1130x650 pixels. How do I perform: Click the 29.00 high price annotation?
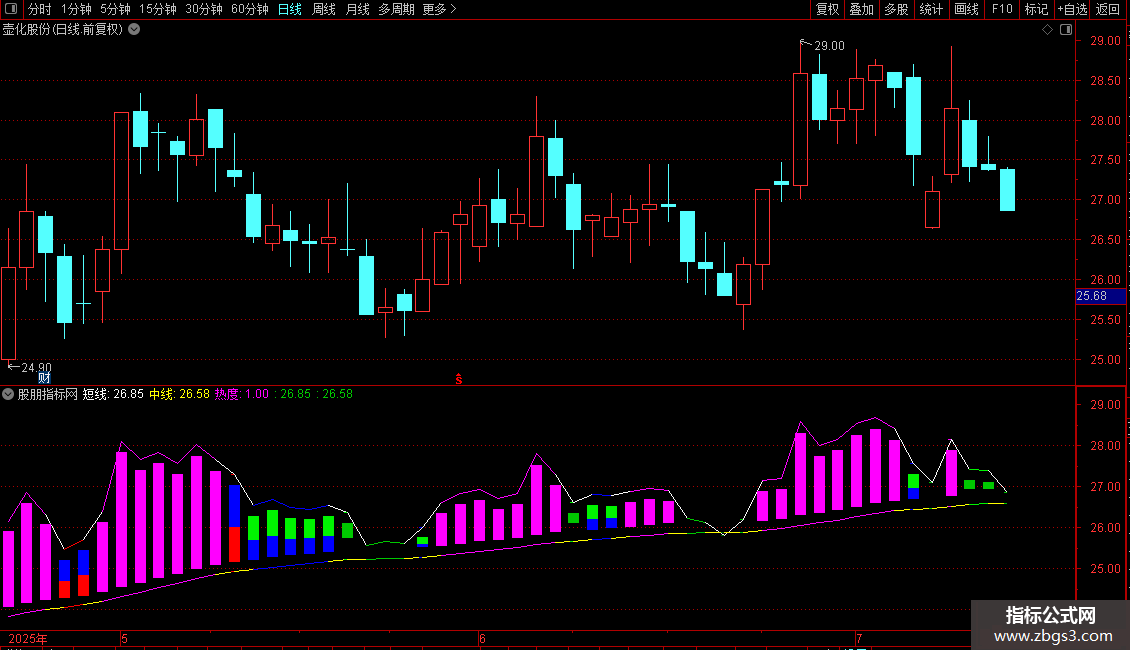pyautogui.click(x=829, y=45)
